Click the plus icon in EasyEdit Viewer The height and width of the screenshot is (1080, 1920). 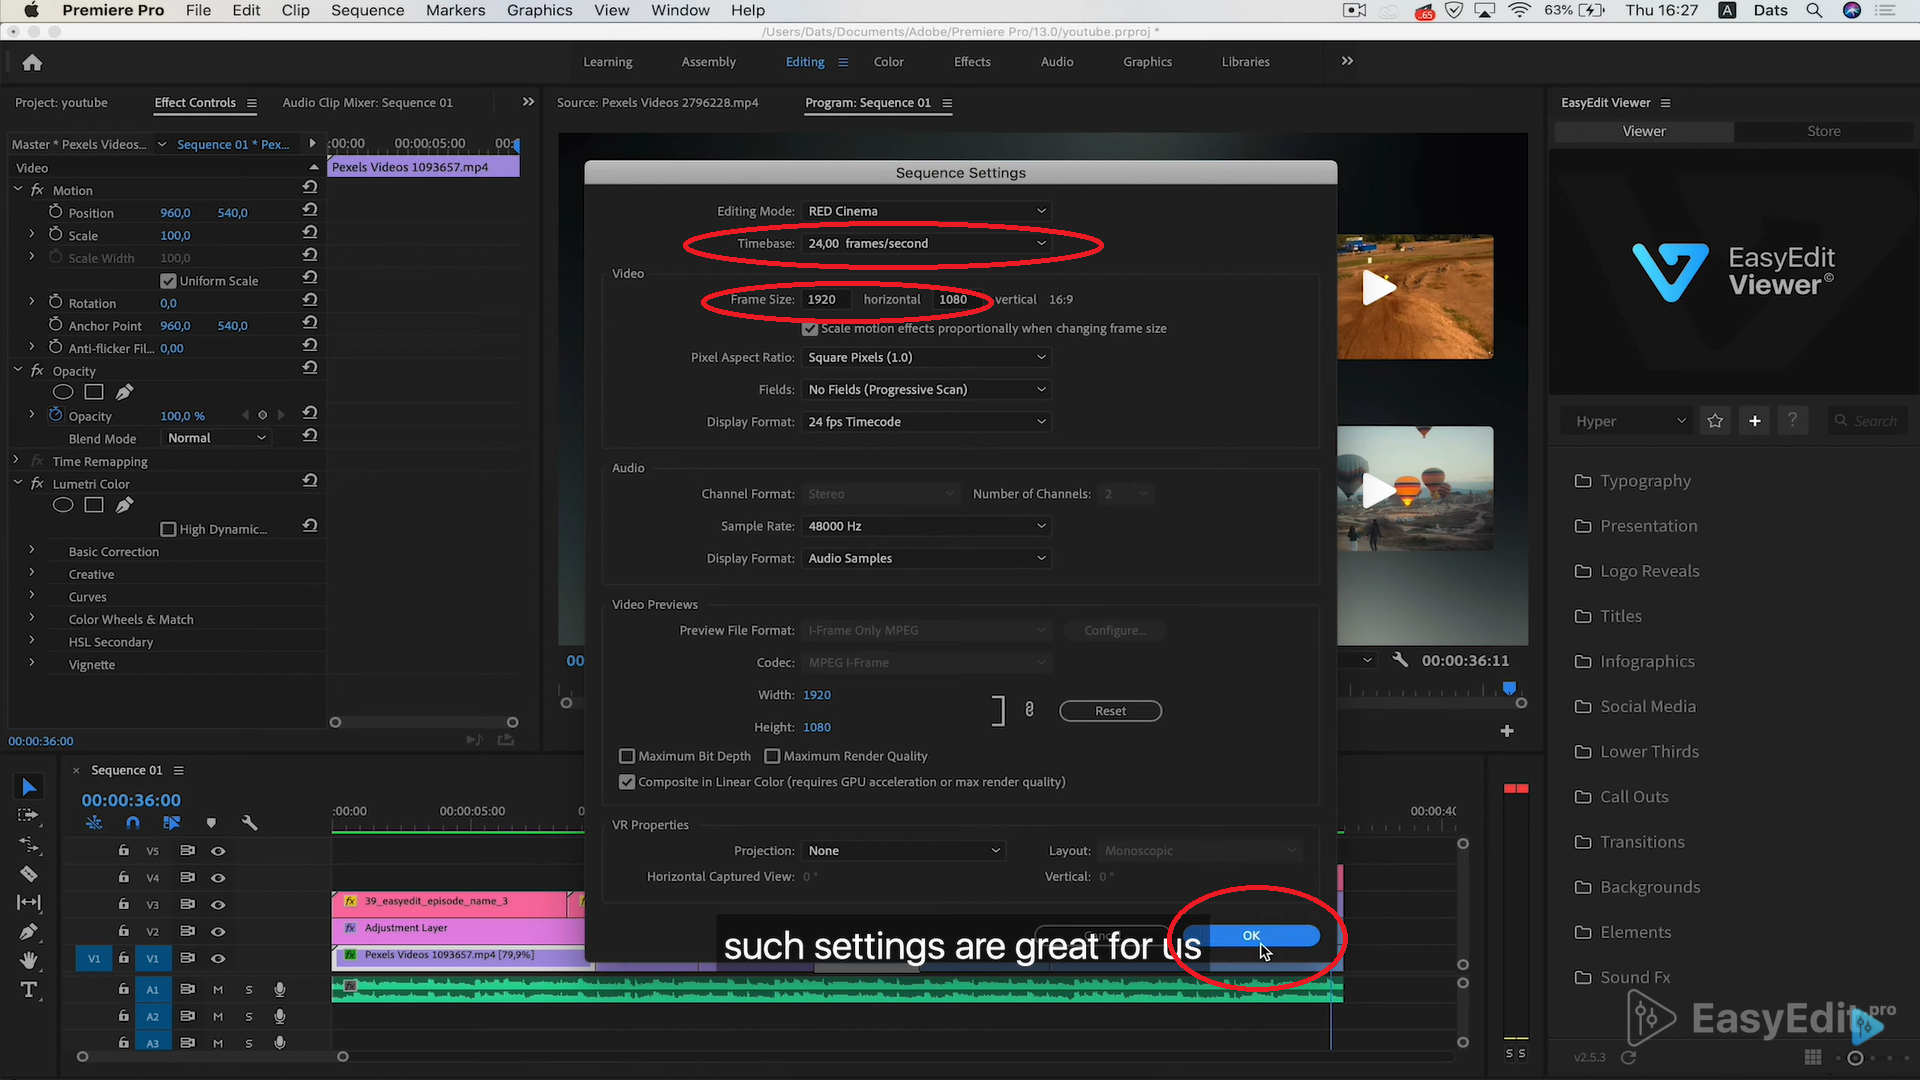coord(1755,421)
